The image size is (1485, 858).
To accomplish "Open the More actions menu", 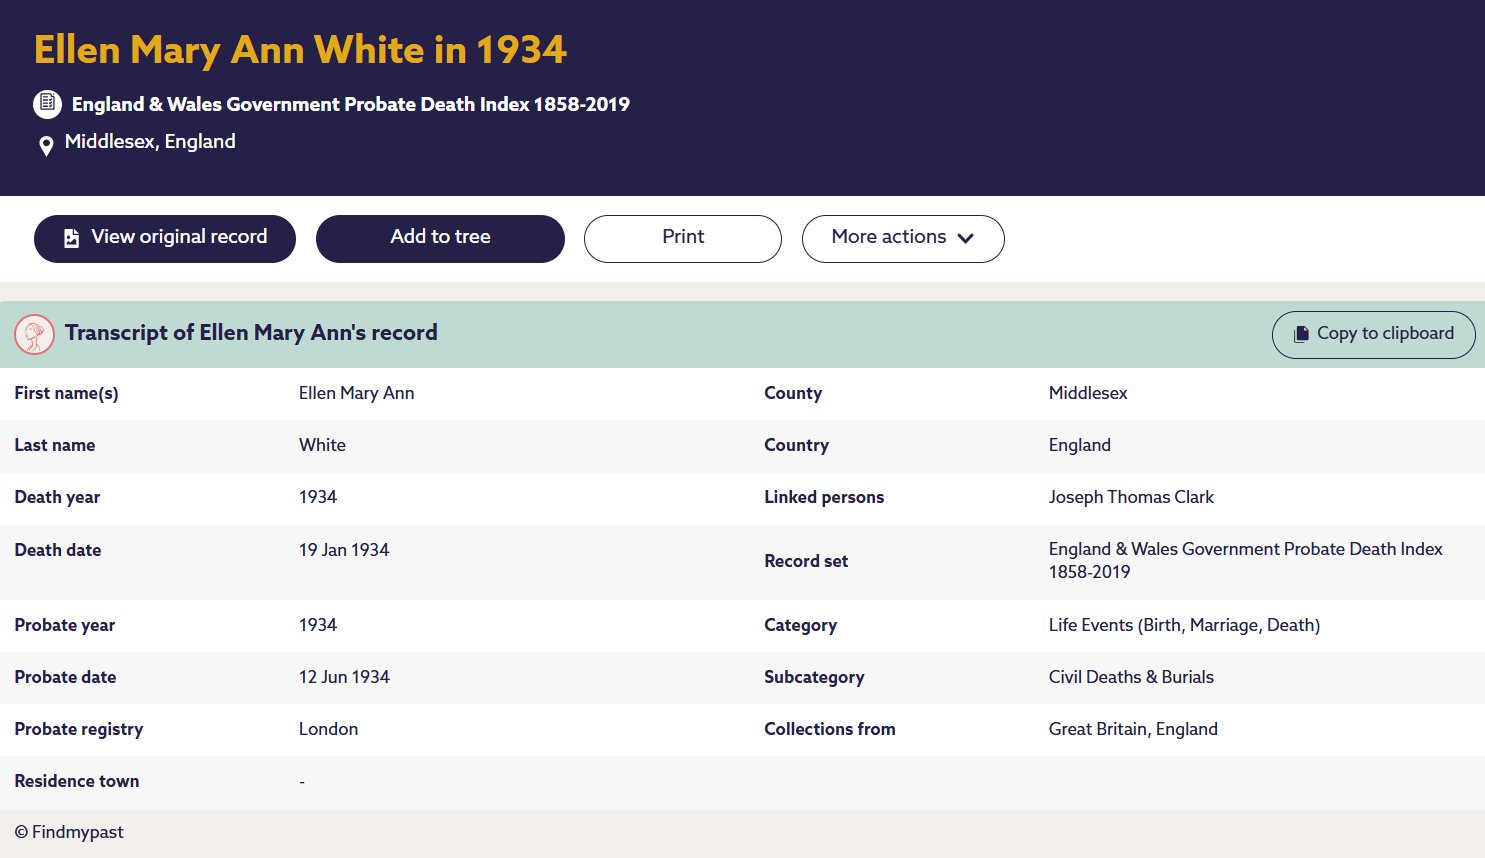I will 888,238.
